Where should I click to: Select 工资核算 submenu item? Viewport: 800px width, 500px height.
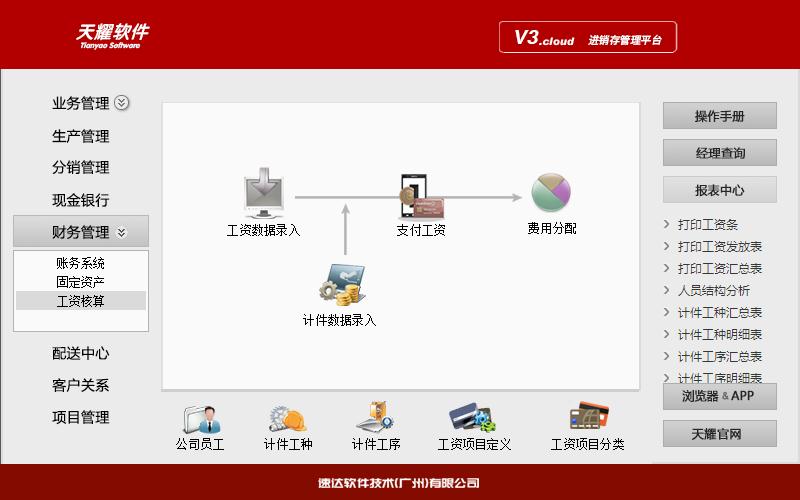(81, 301)
